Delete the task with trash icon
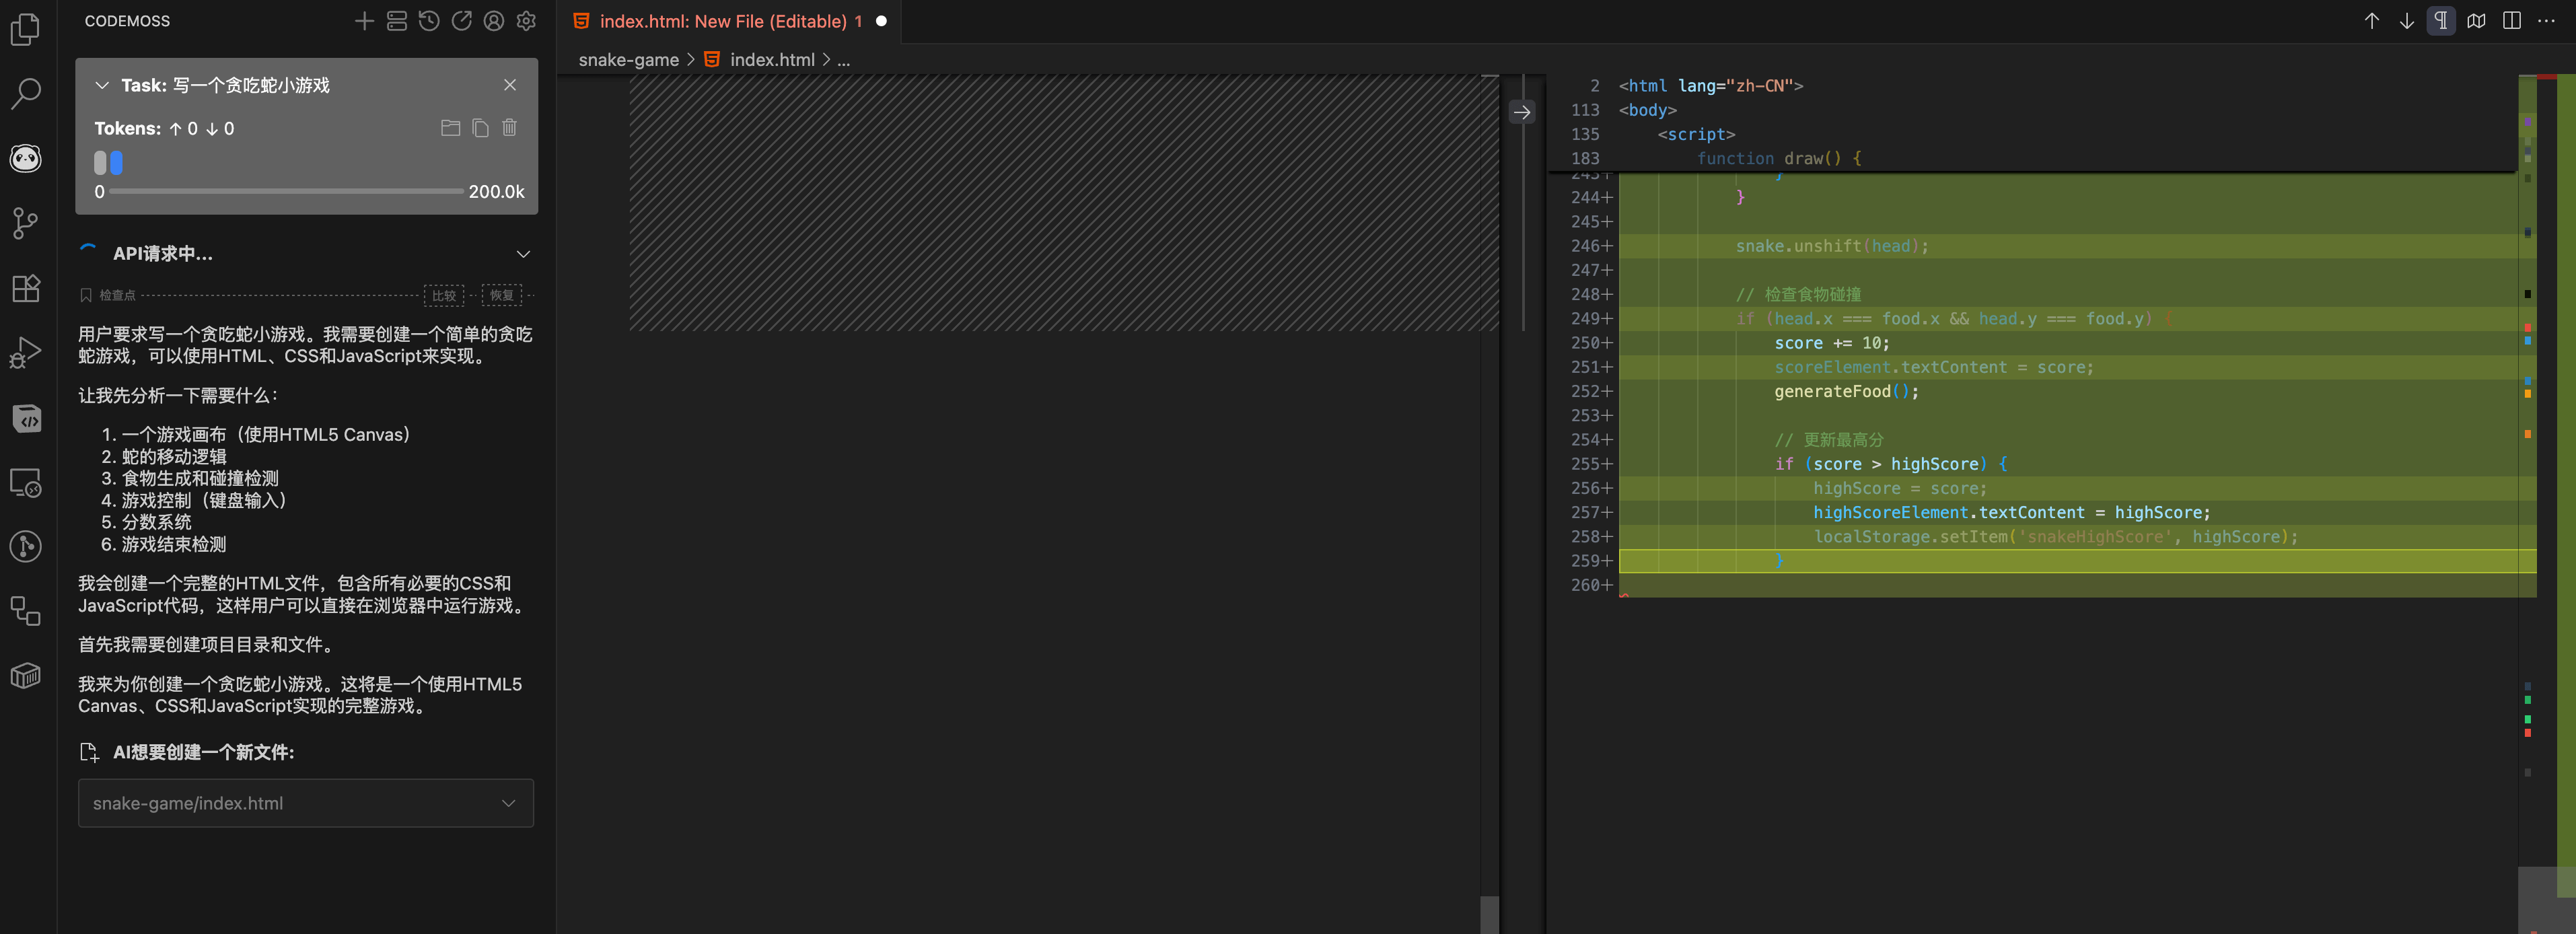The width and height of the screenshot is (2576, 934). [x=510, y=128]
